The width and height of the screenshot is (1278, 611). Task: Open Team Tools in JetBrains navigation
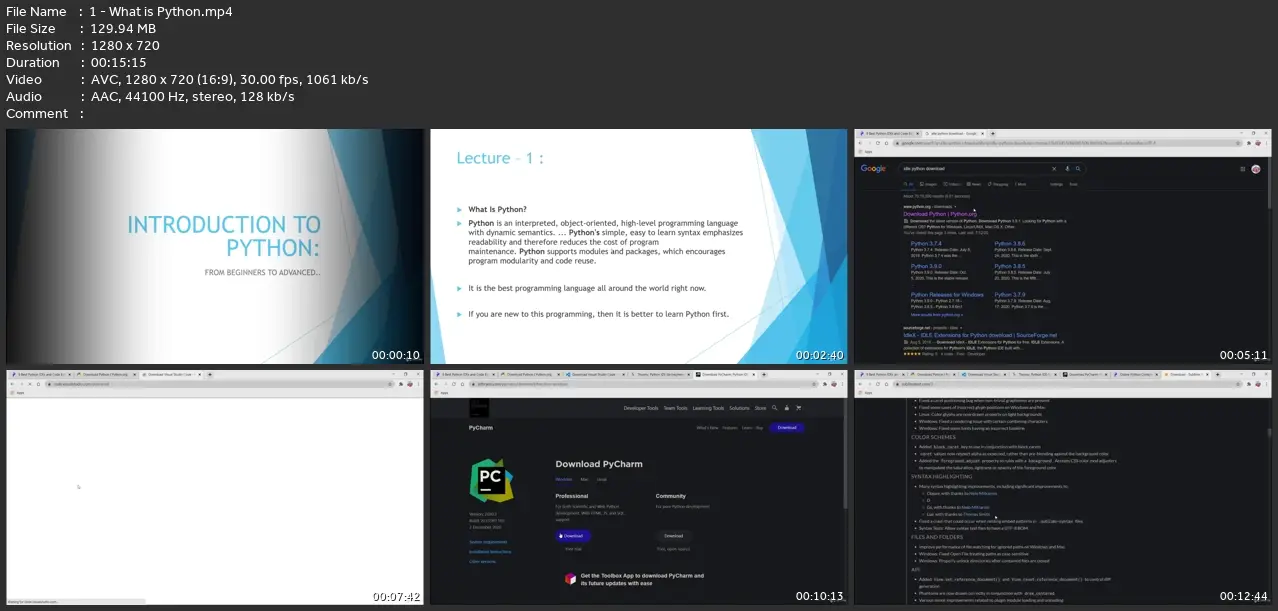pos(675,408)
